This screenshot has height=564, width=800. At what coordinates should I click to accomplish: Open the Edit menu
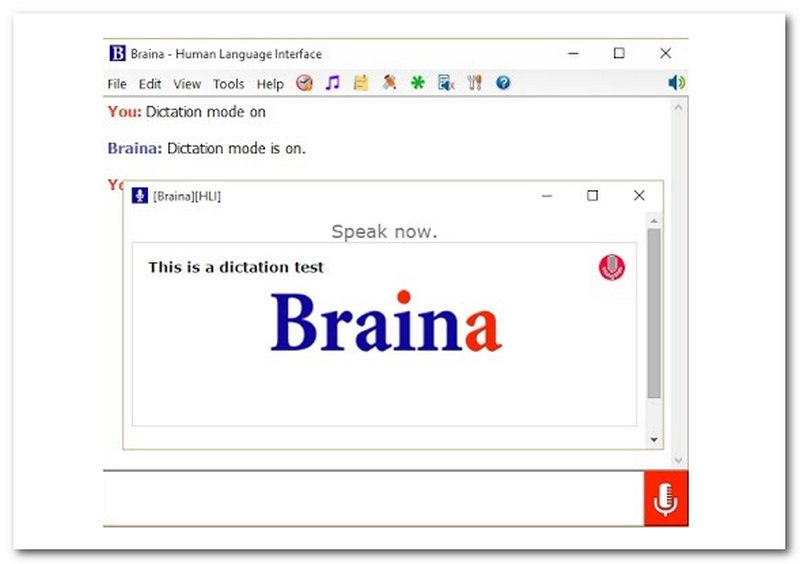pos(150,84)
